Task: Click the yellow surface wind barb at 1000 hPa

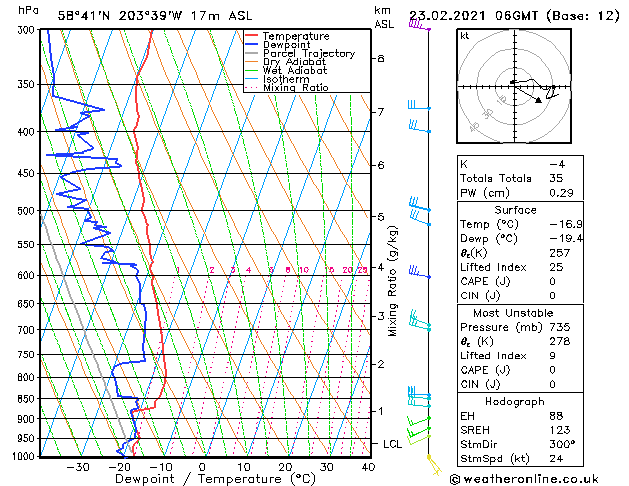Action: [x=434, y=465]
